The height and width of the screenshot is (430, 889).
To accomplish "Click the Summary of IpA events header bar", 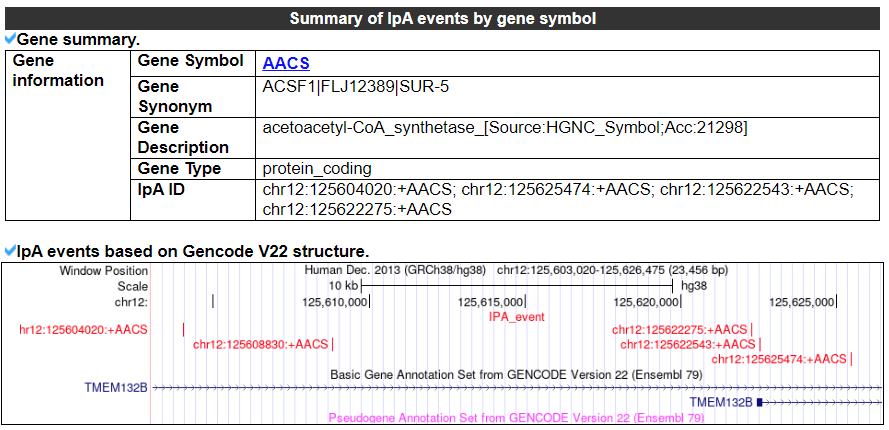I will (x=444, y=19).
